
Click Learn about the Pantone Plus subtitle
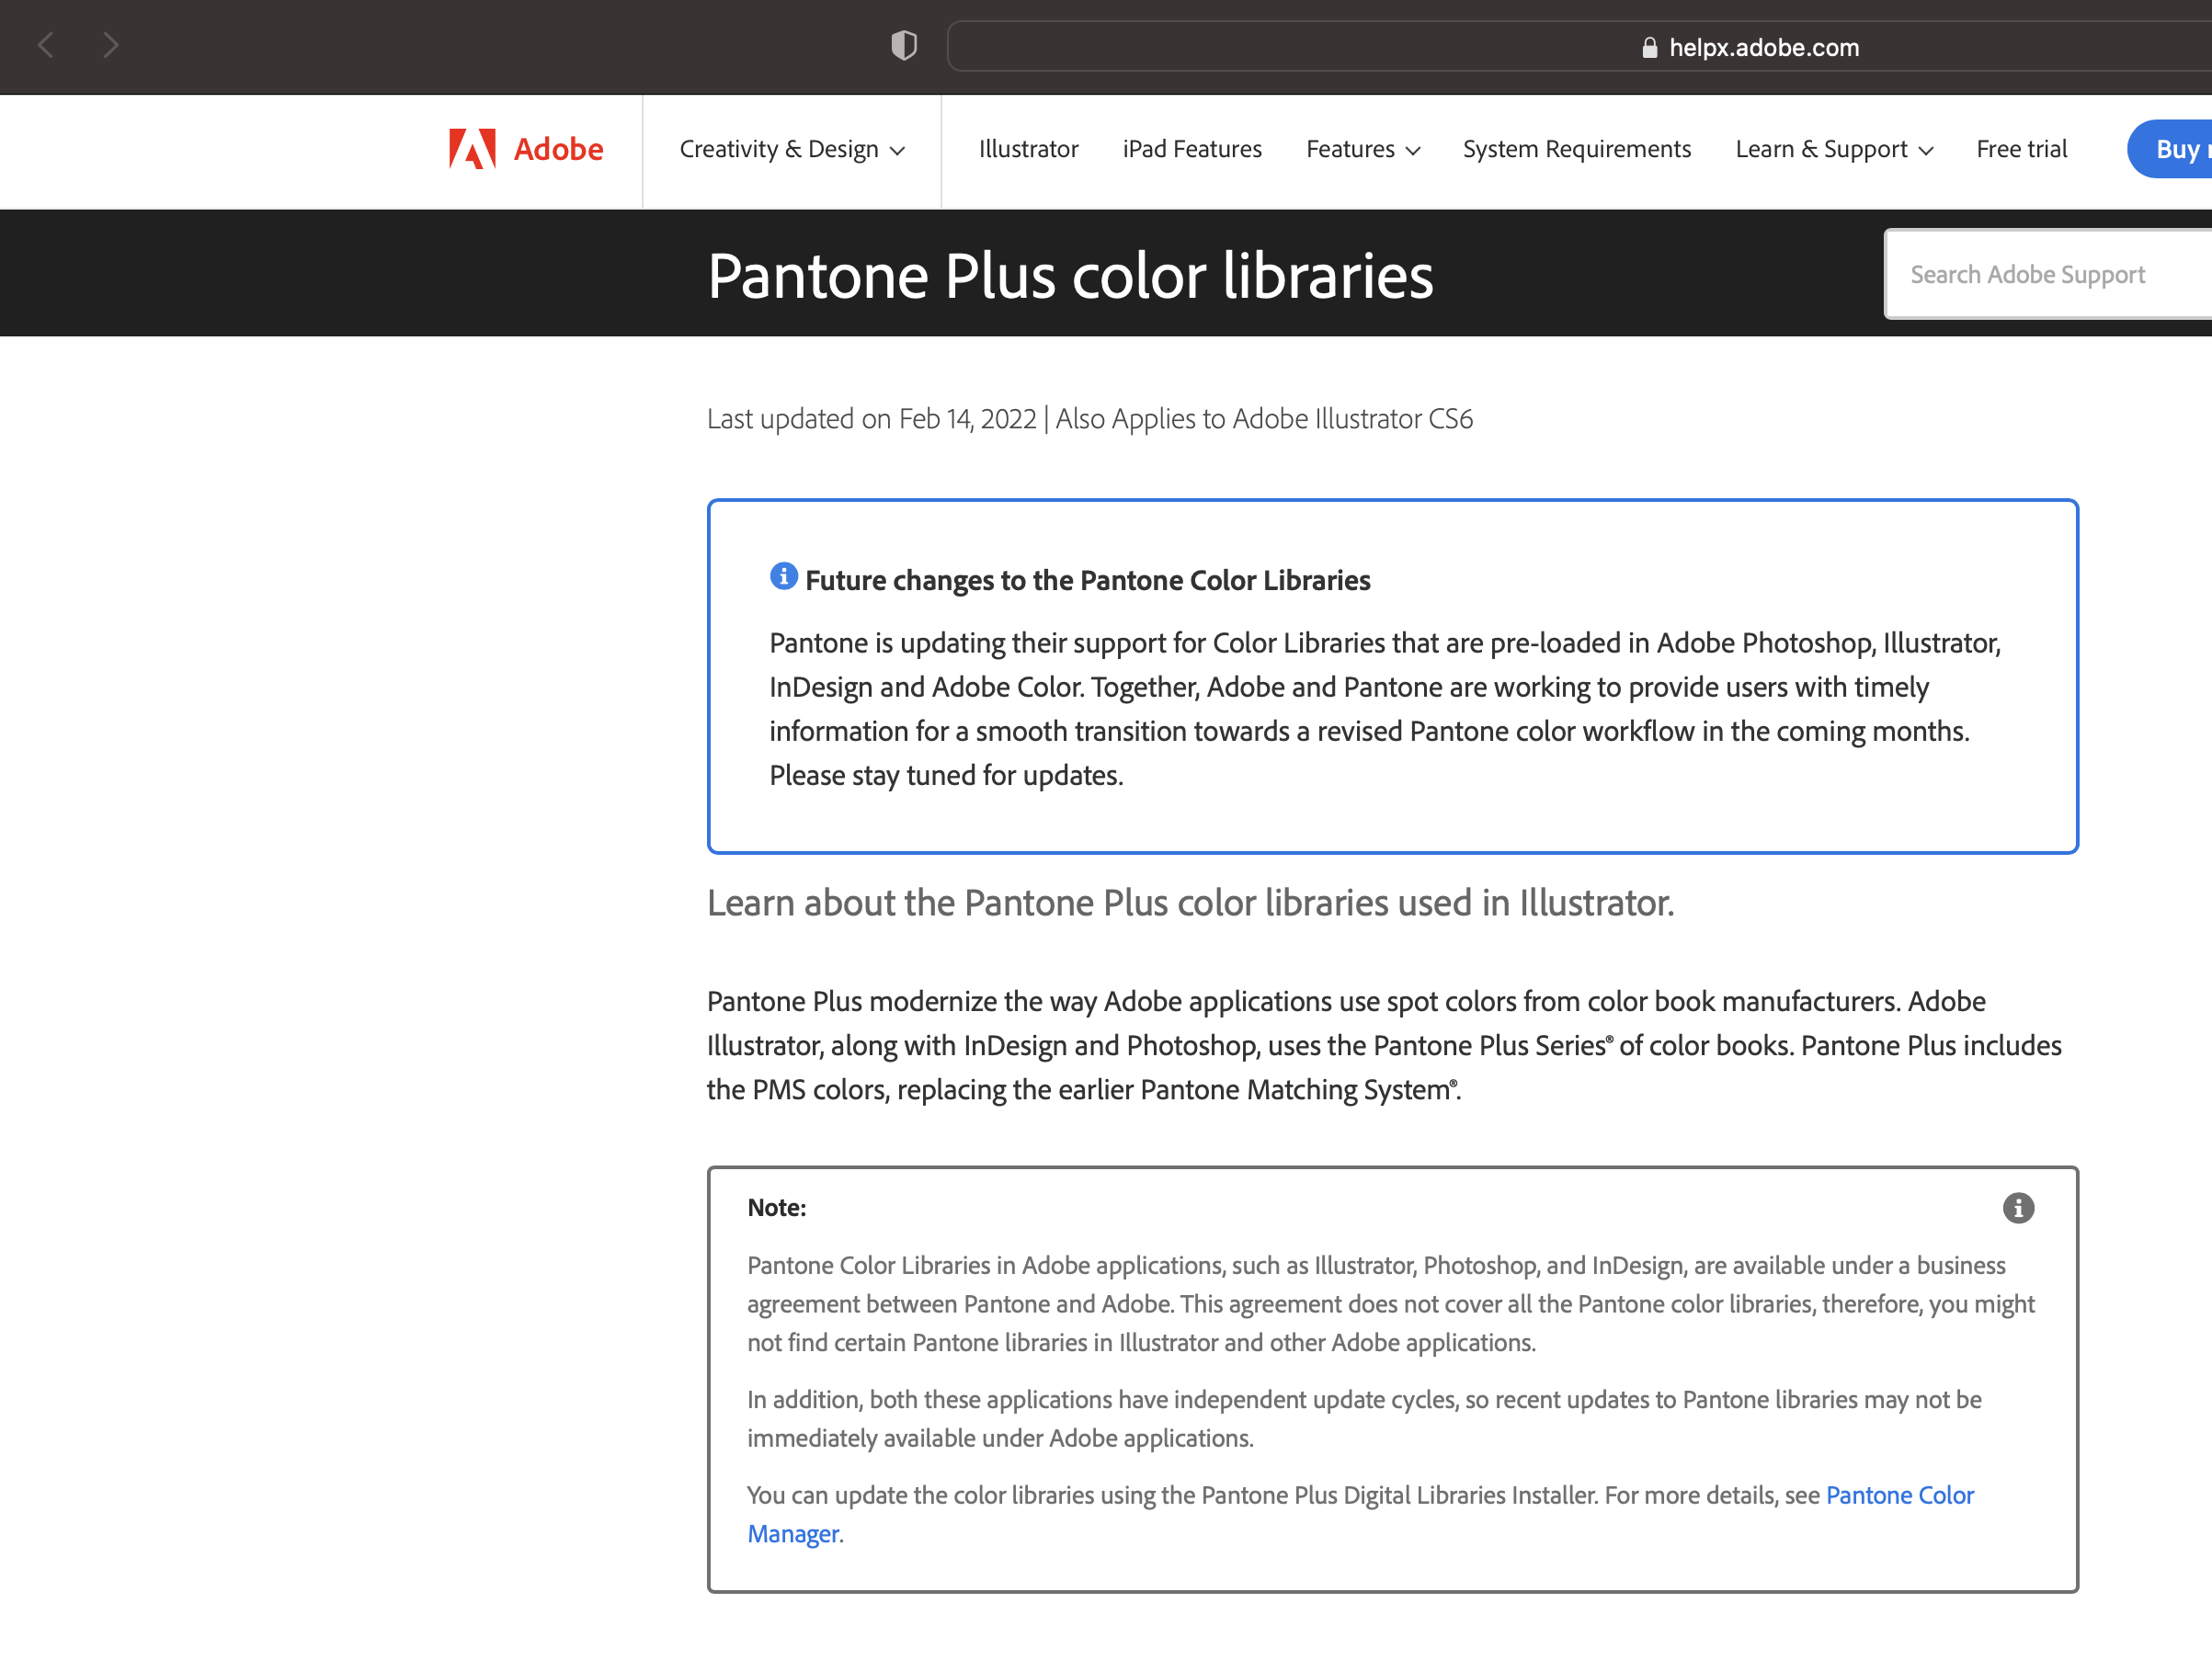pyautogui.click(x=1190, y=903)
